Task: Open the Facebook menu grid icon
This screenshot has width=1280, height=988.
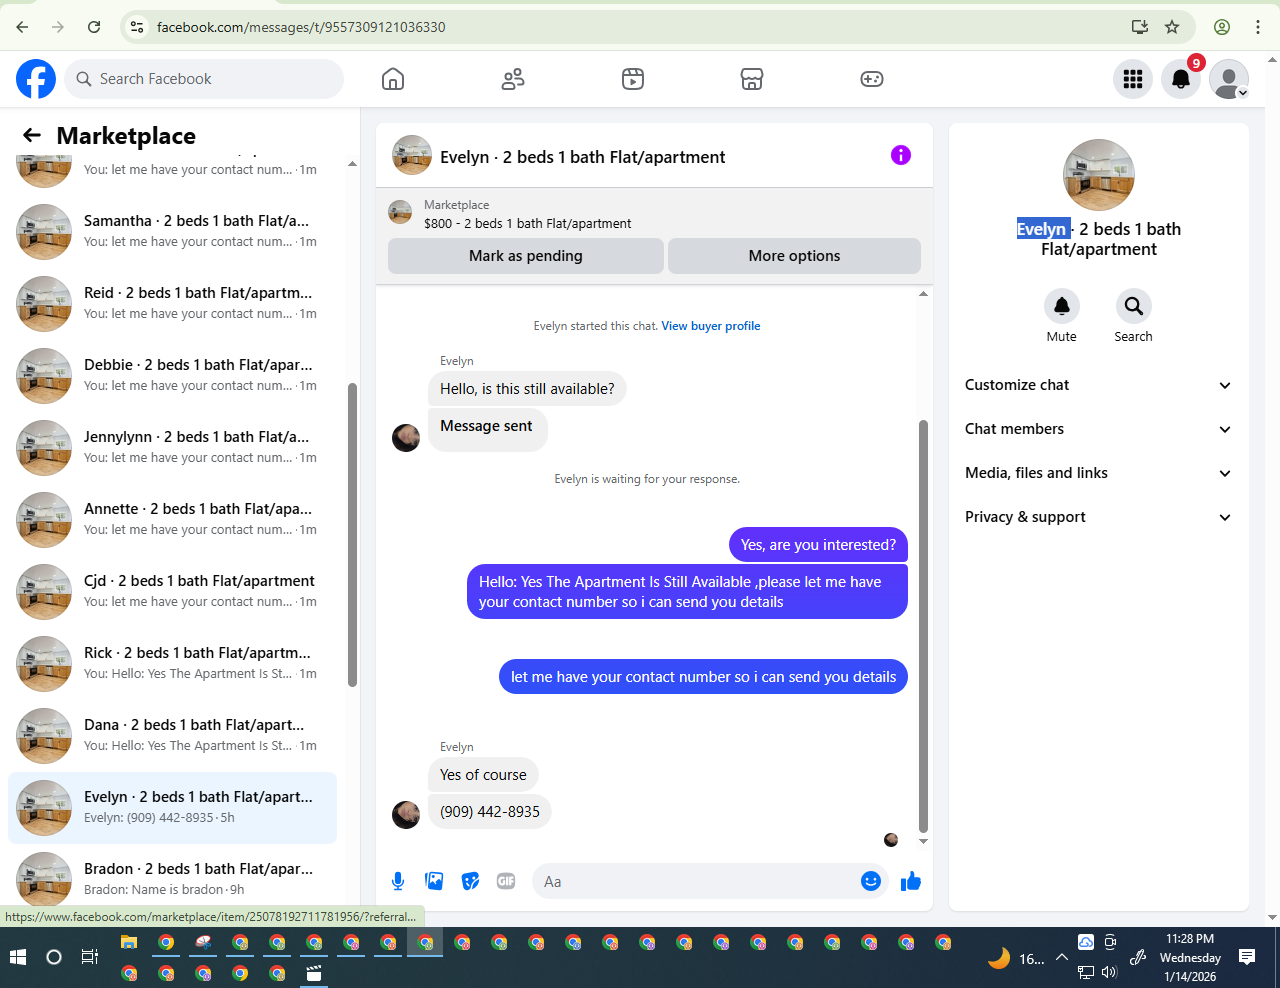Action: point(1133,79)
